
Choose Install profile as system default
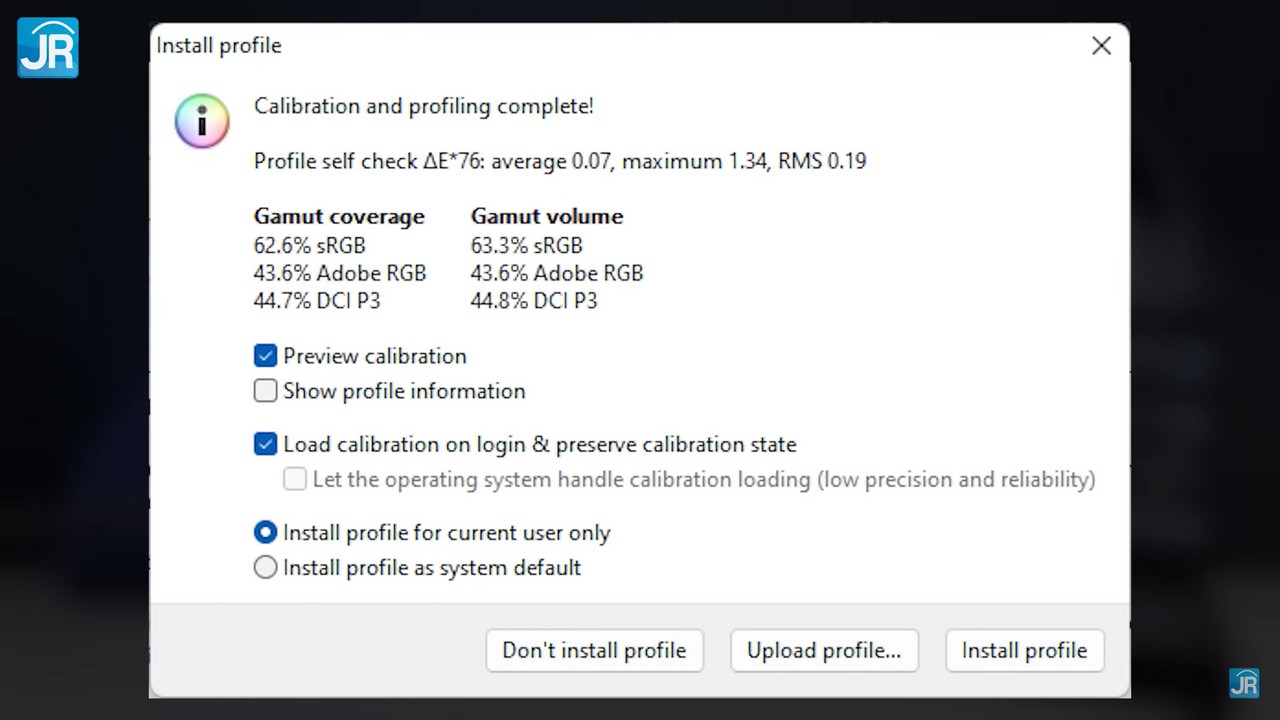coord(265,568)
